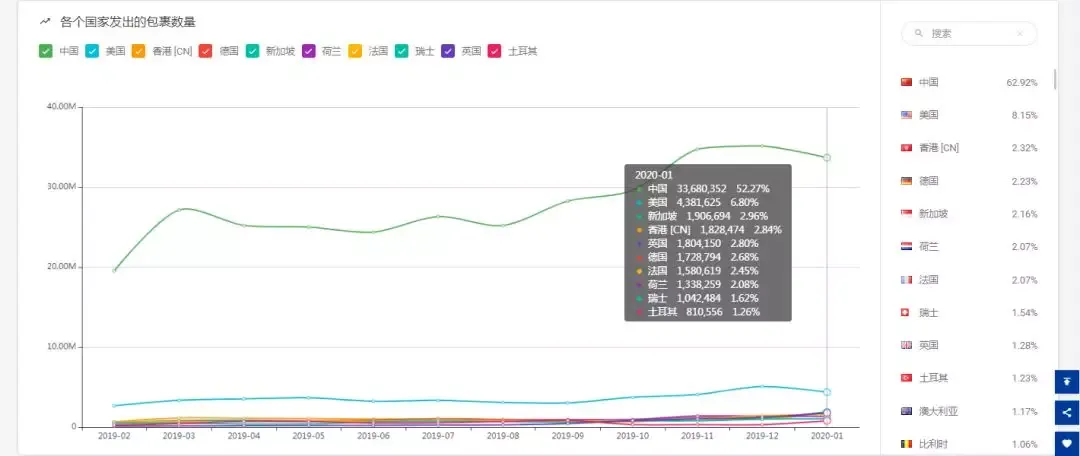Uncheck the 中国 legend checkbox
1080x456 pixels.
pyautogui.click(x=46, y=51)
